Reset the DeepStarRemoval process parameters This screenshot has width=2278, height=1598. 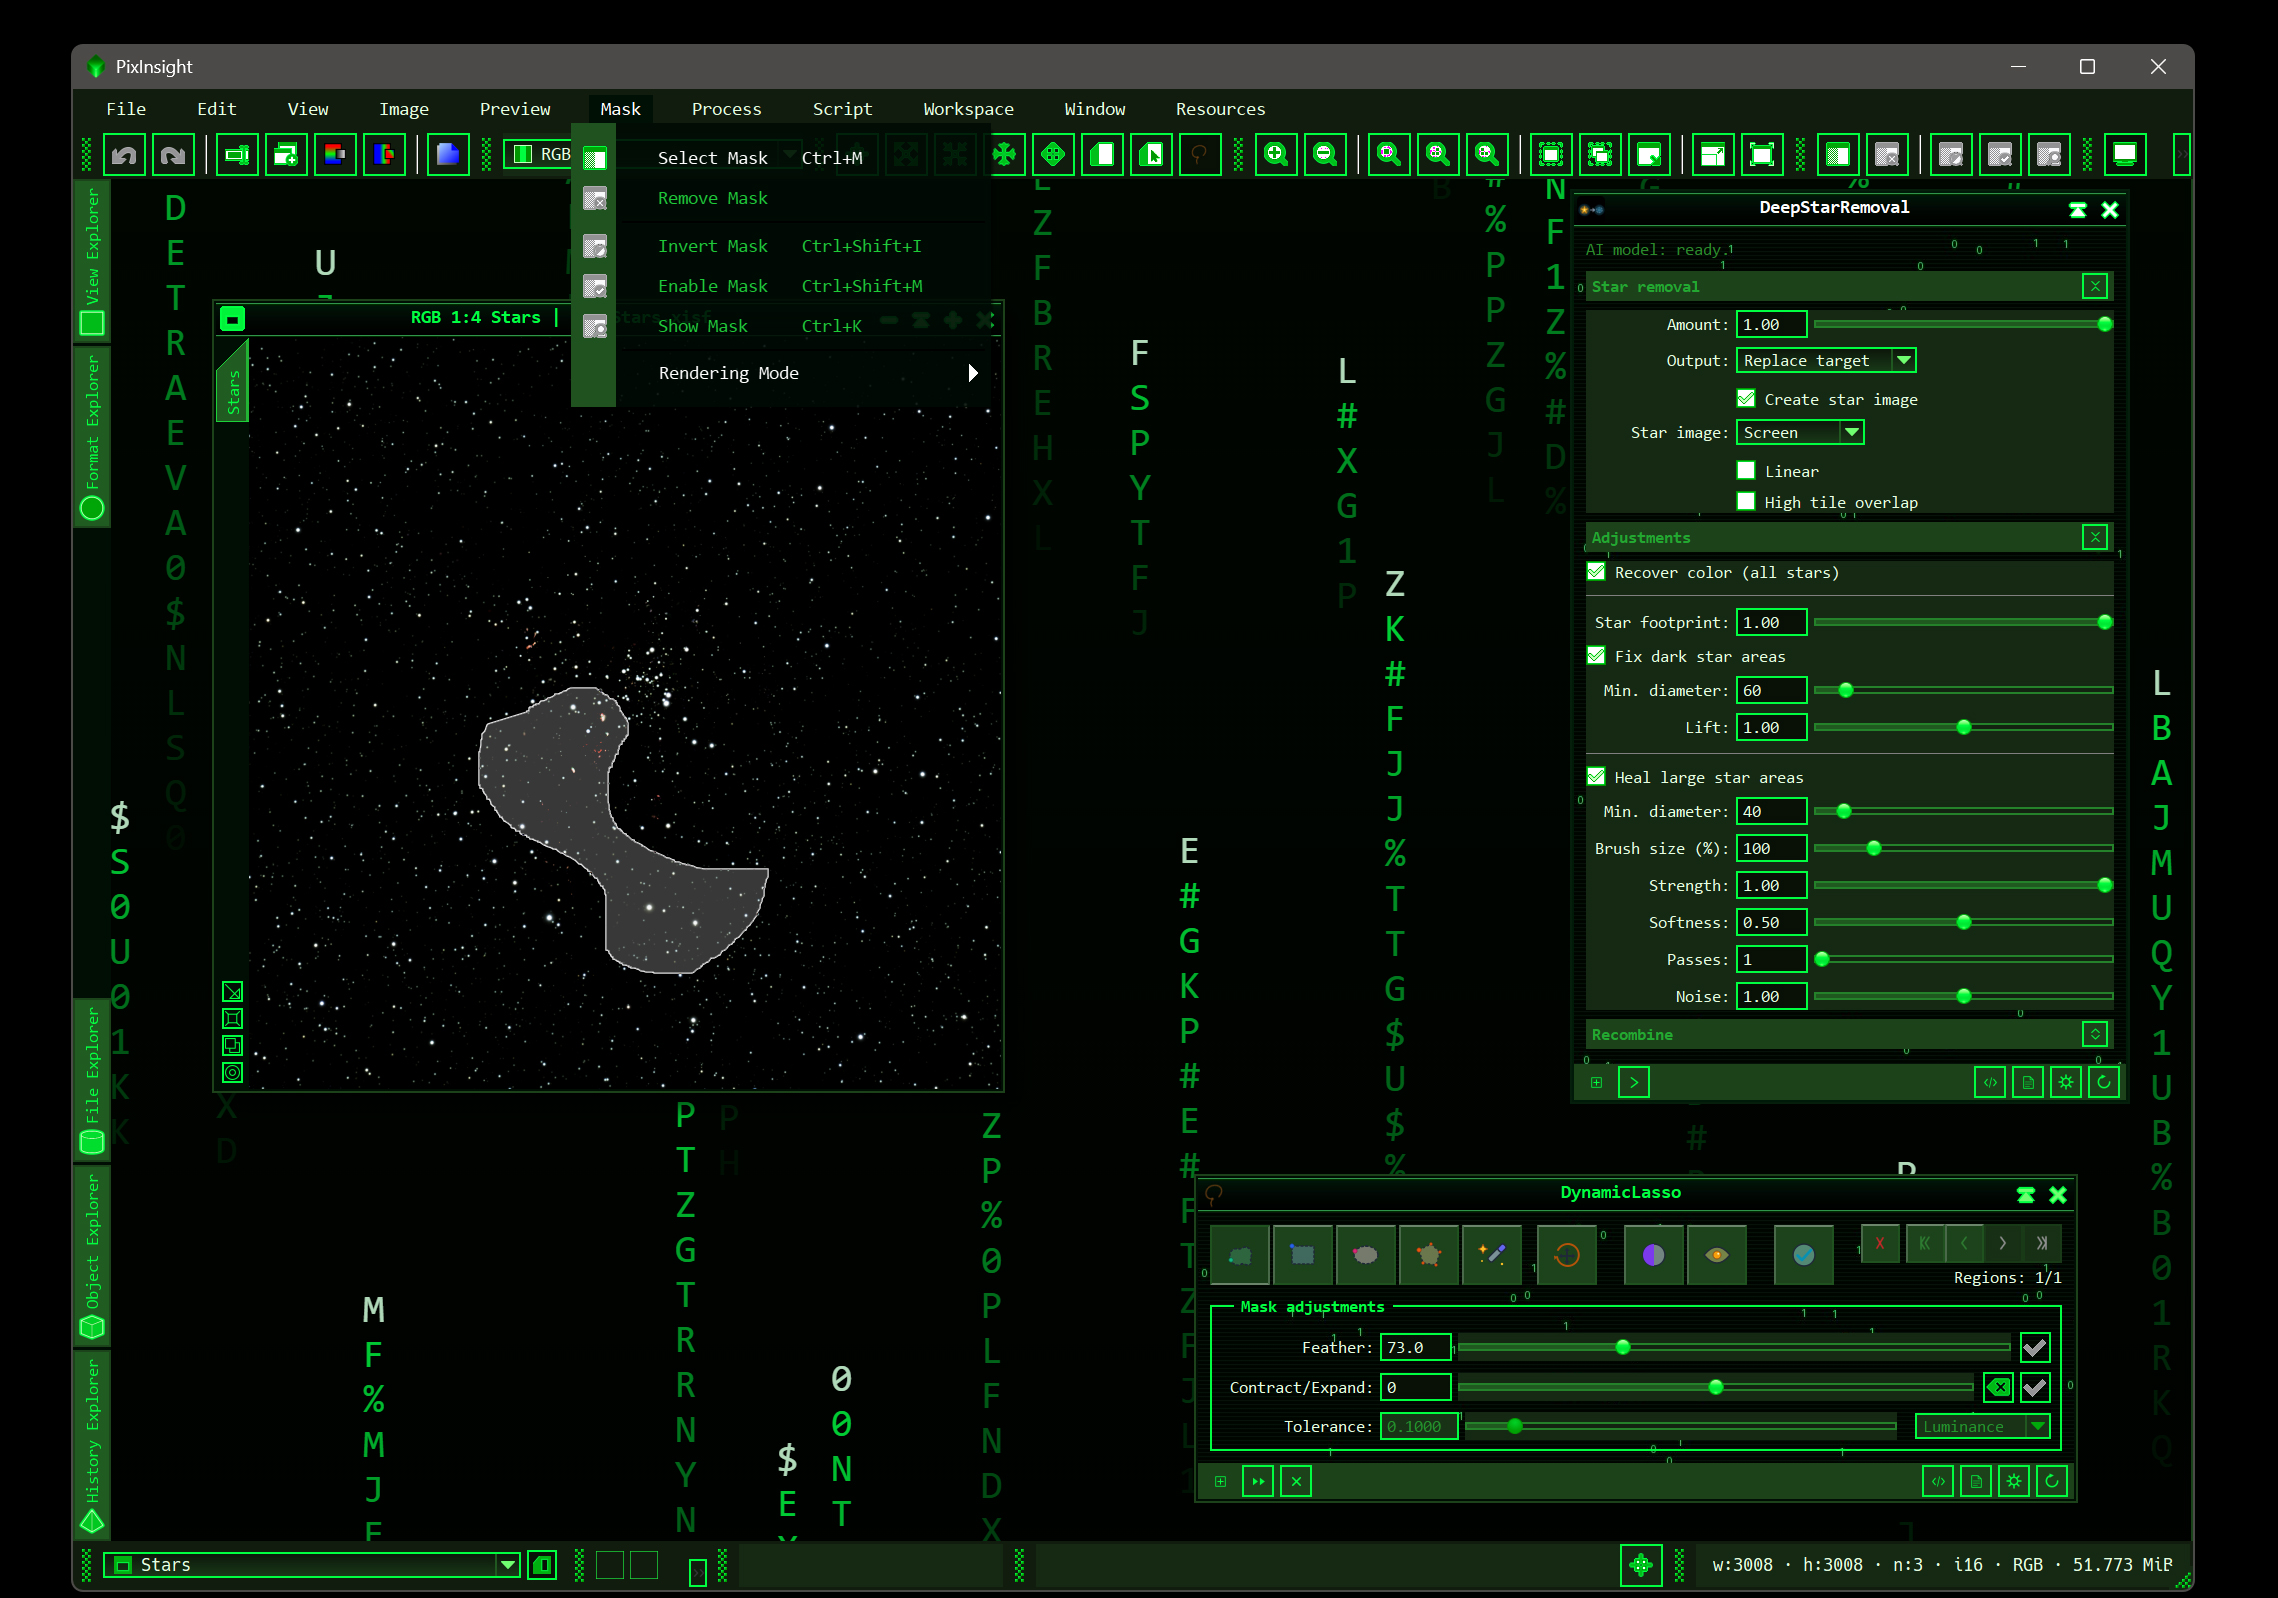2104,1082
